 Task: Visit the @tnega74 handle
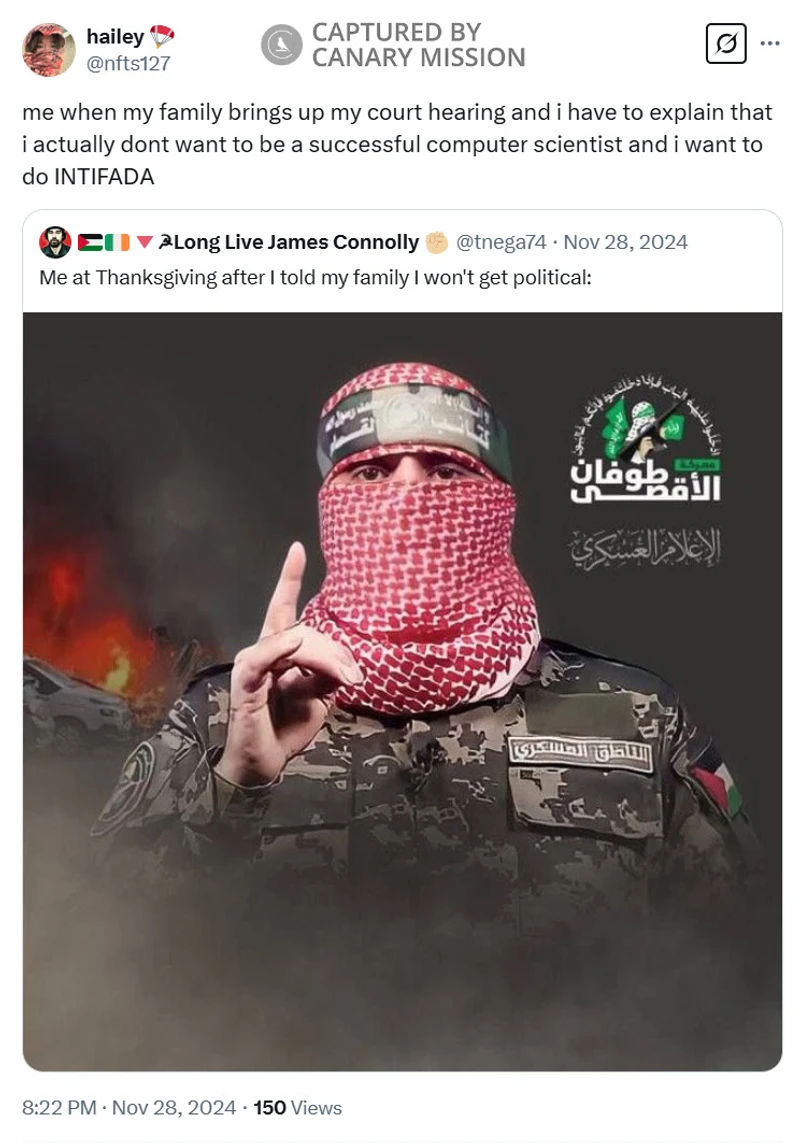500,242
